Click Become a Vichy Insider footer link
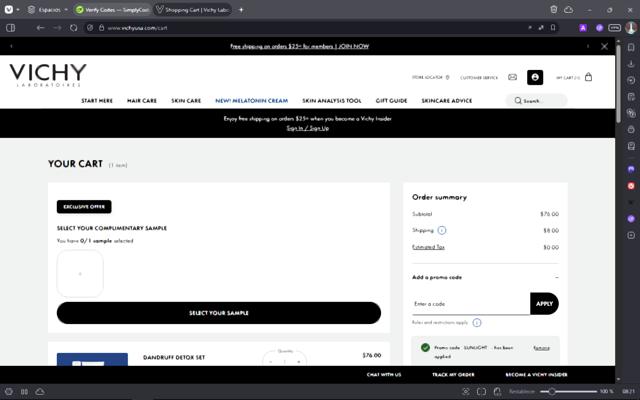This screenshot has width=640, height=400. click(x=536, y=375)
